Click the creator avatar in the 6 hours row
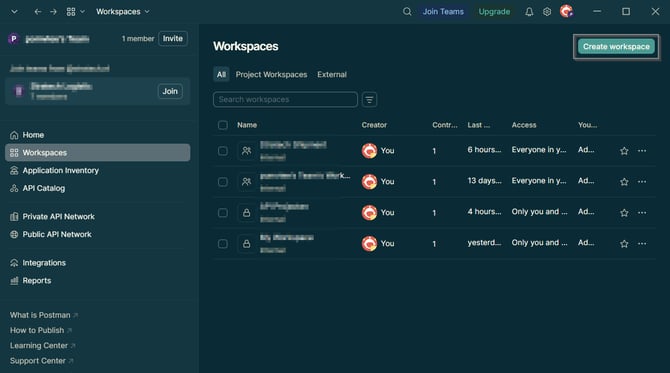The height and width of the screenshot is (373, 670). (x=369, y=151)
